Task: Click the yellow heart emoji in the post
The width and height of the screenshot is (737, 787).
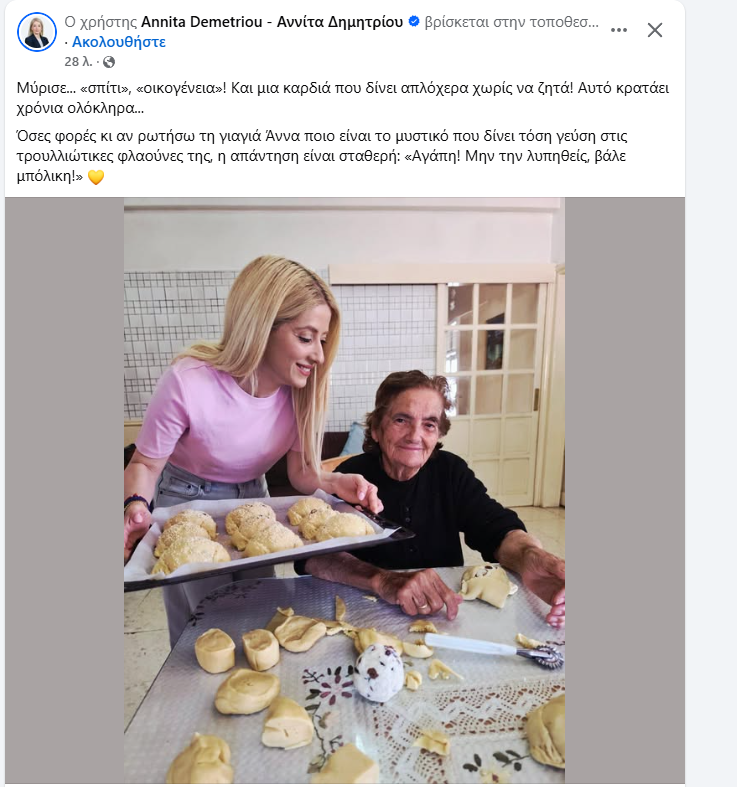Action: tap(96, 177)
